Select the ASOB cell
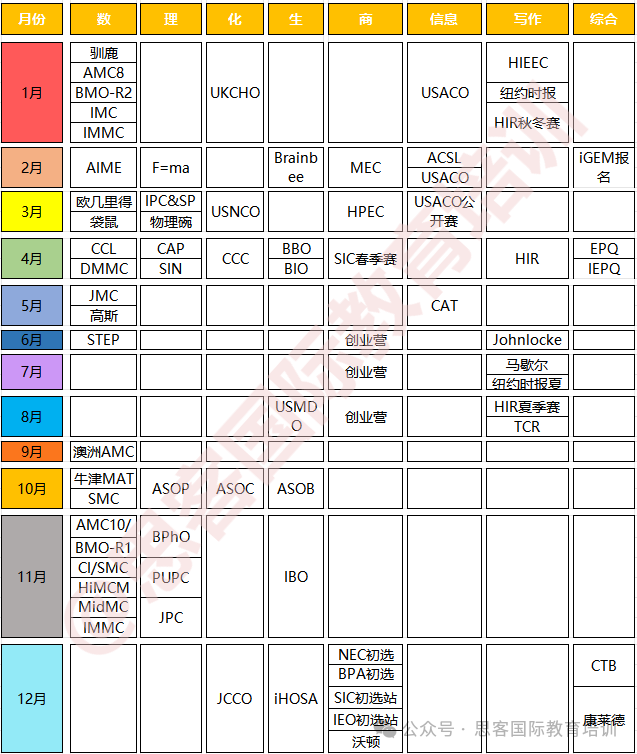Image resolution: width=637 pixels, height=754 pixels. 296,489
